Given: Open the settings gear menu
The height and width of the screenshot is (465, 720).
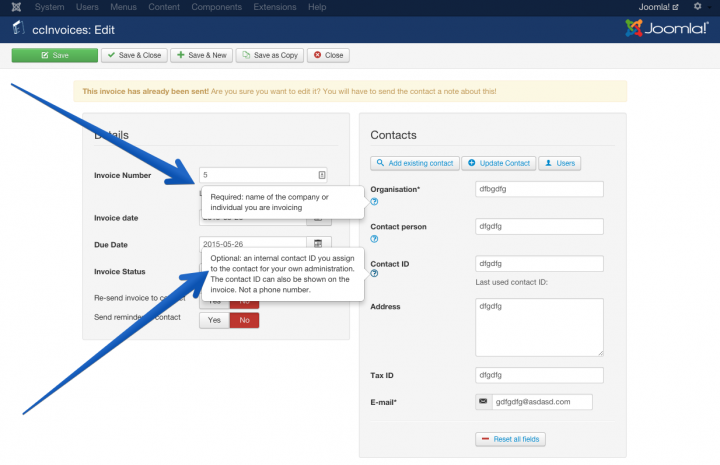Looking at the screenshot, I should (x=698, y=6).
